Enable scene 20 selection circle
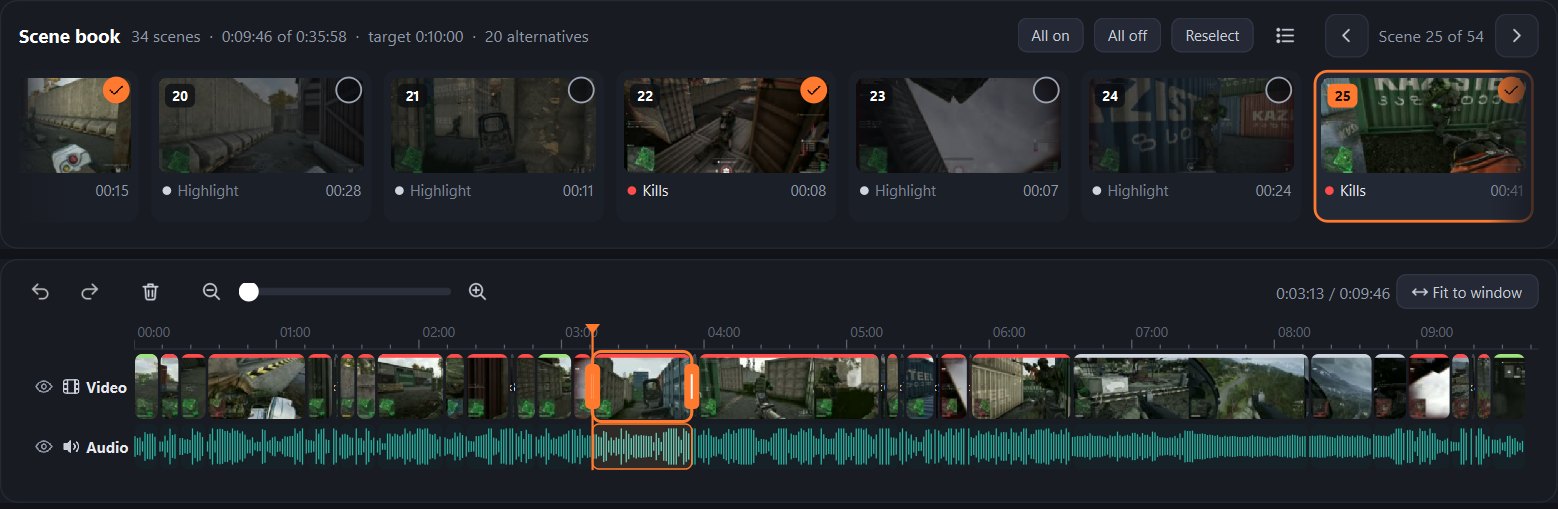Image resolution: width=1558 pixels, height=509 pixels. pos(348,90)
